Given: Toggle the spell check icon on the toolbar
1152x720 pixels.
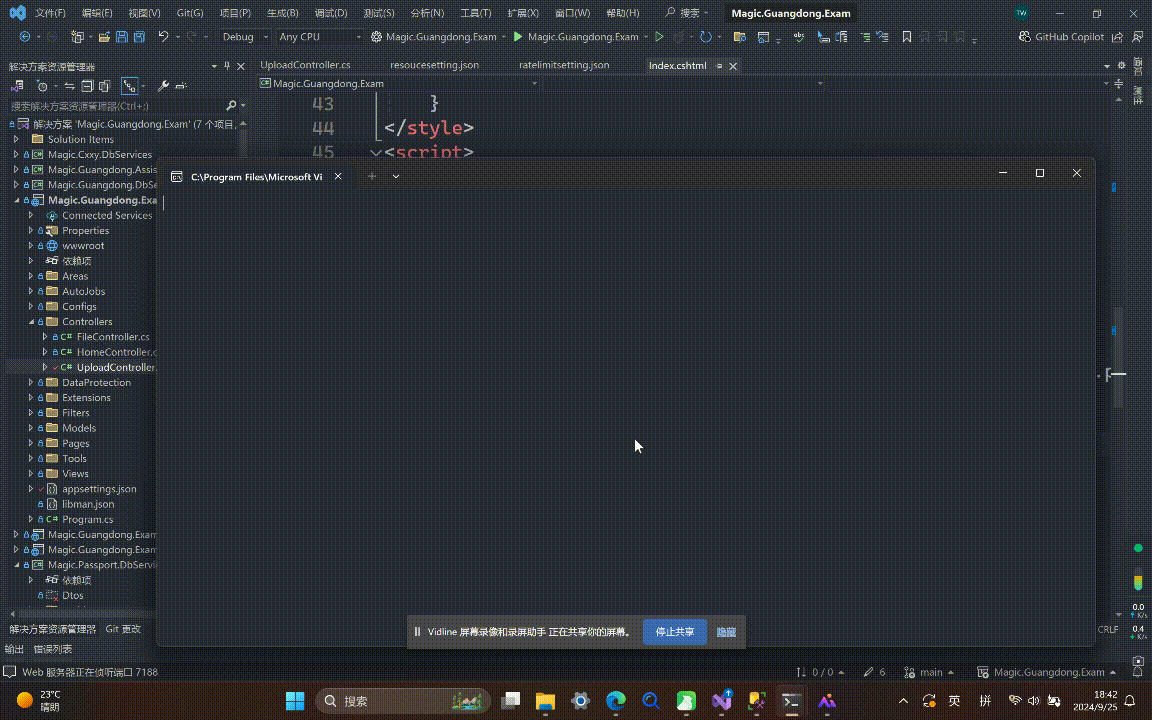Looking at the screenshot, I should (800, 36).
